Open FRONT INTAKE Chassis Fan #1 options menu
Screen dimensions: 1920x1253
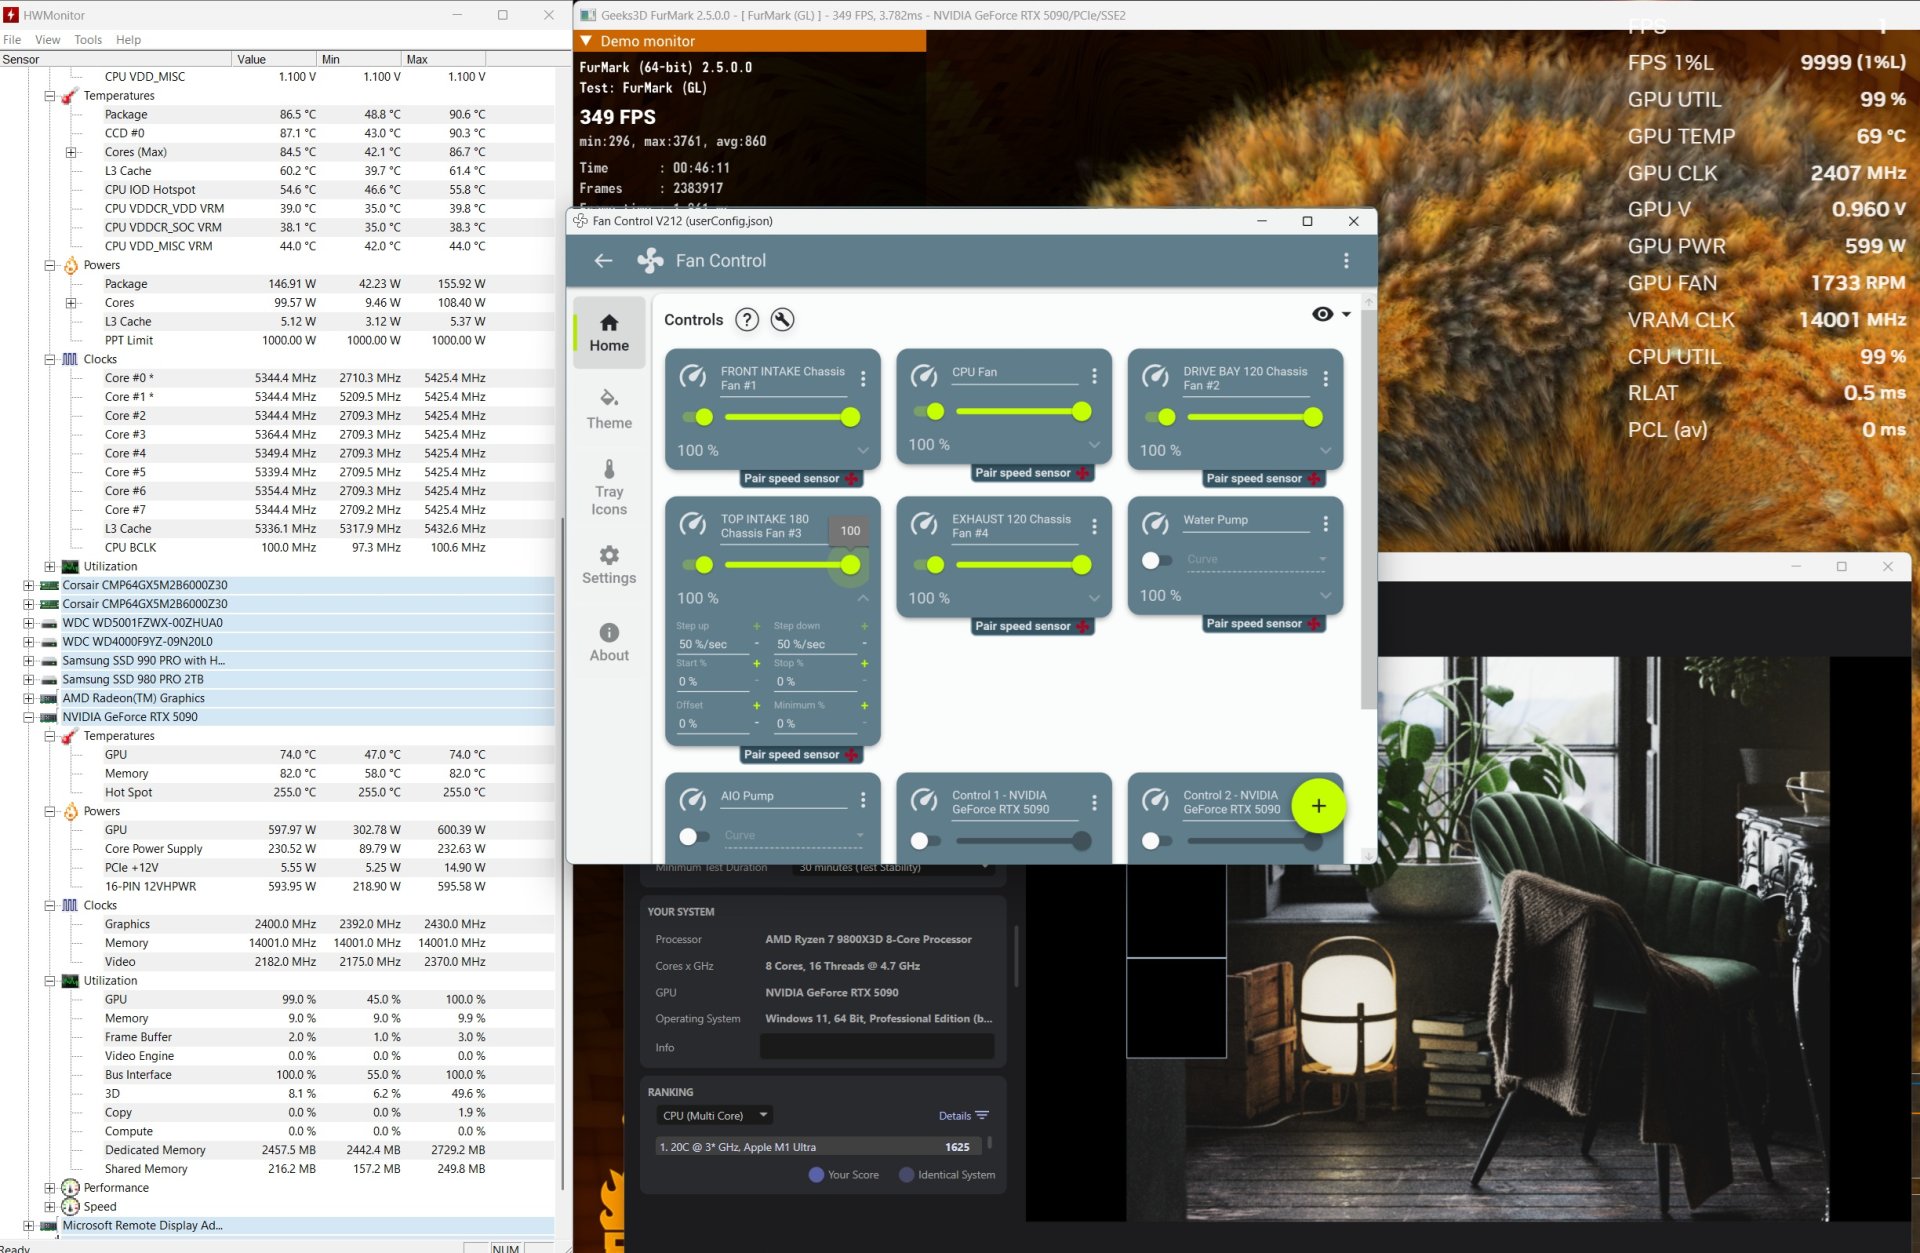863,378
